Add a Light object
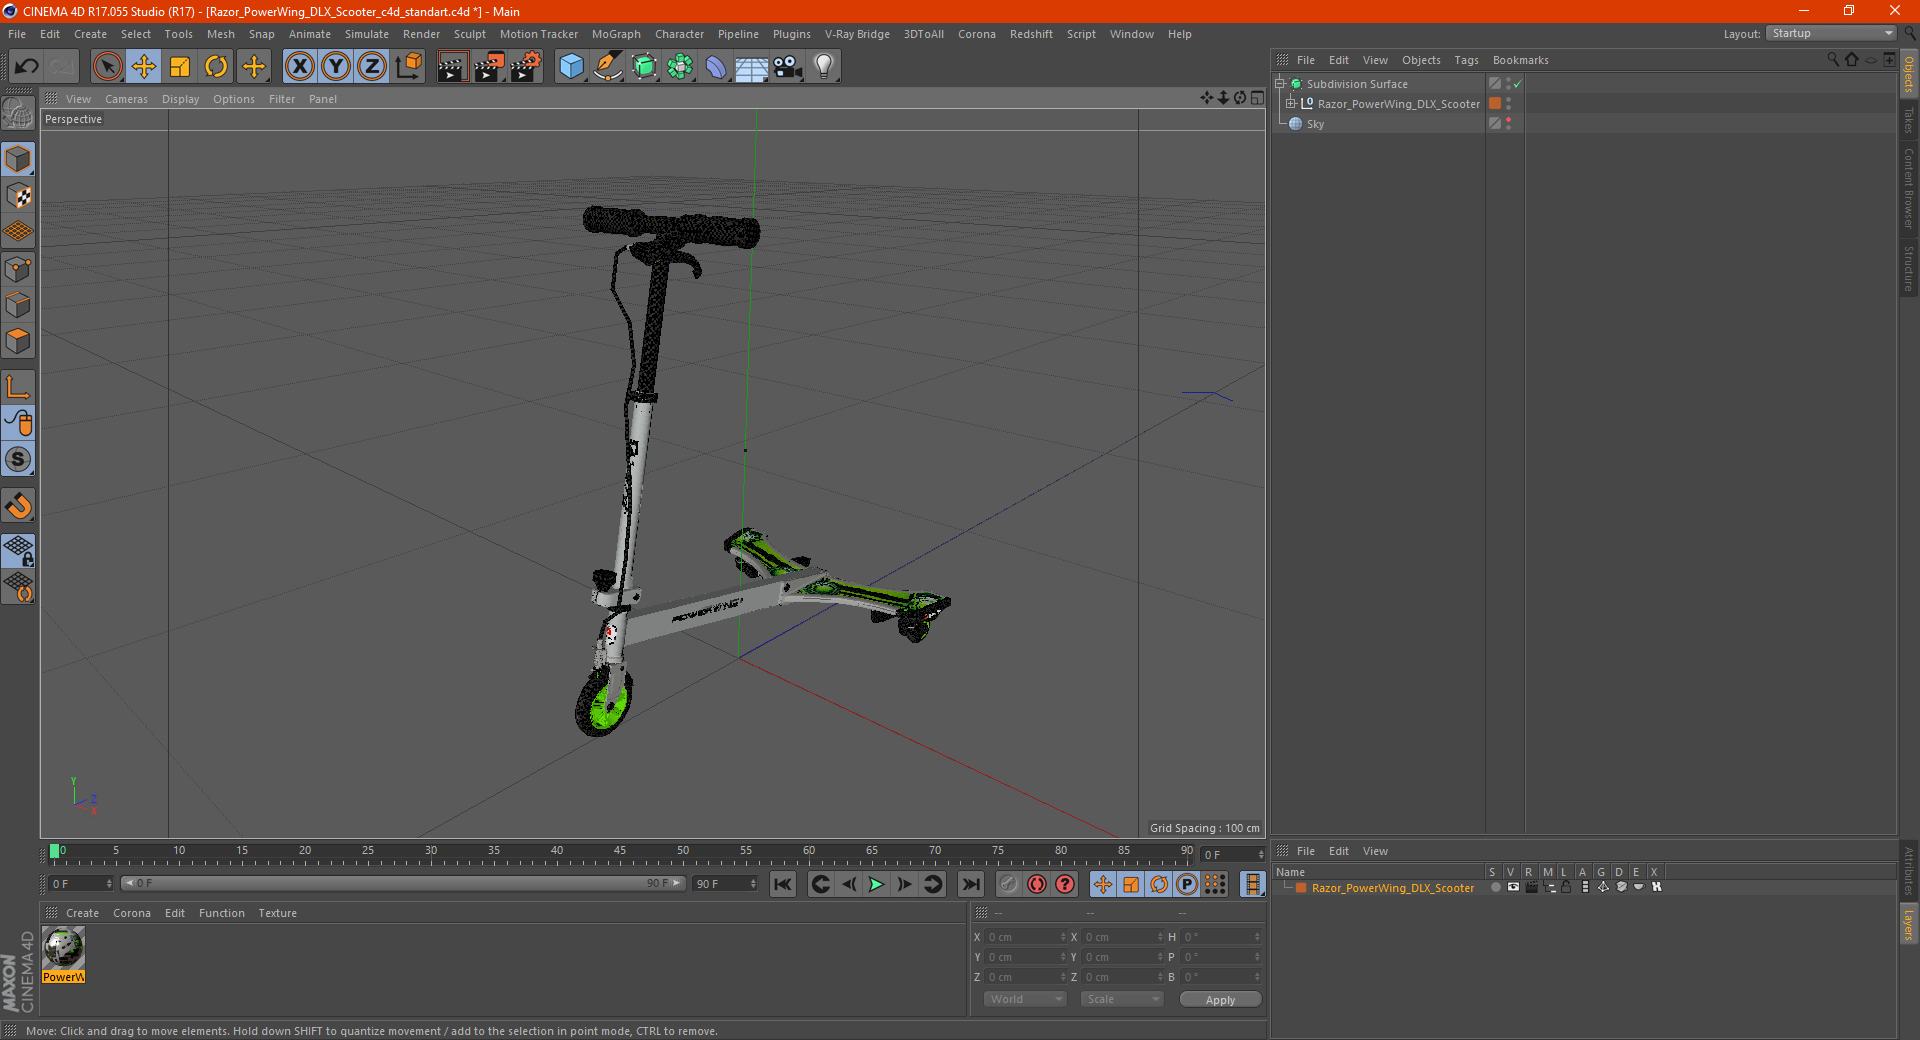The image size is (1920, 1040). tap(823, 67)
